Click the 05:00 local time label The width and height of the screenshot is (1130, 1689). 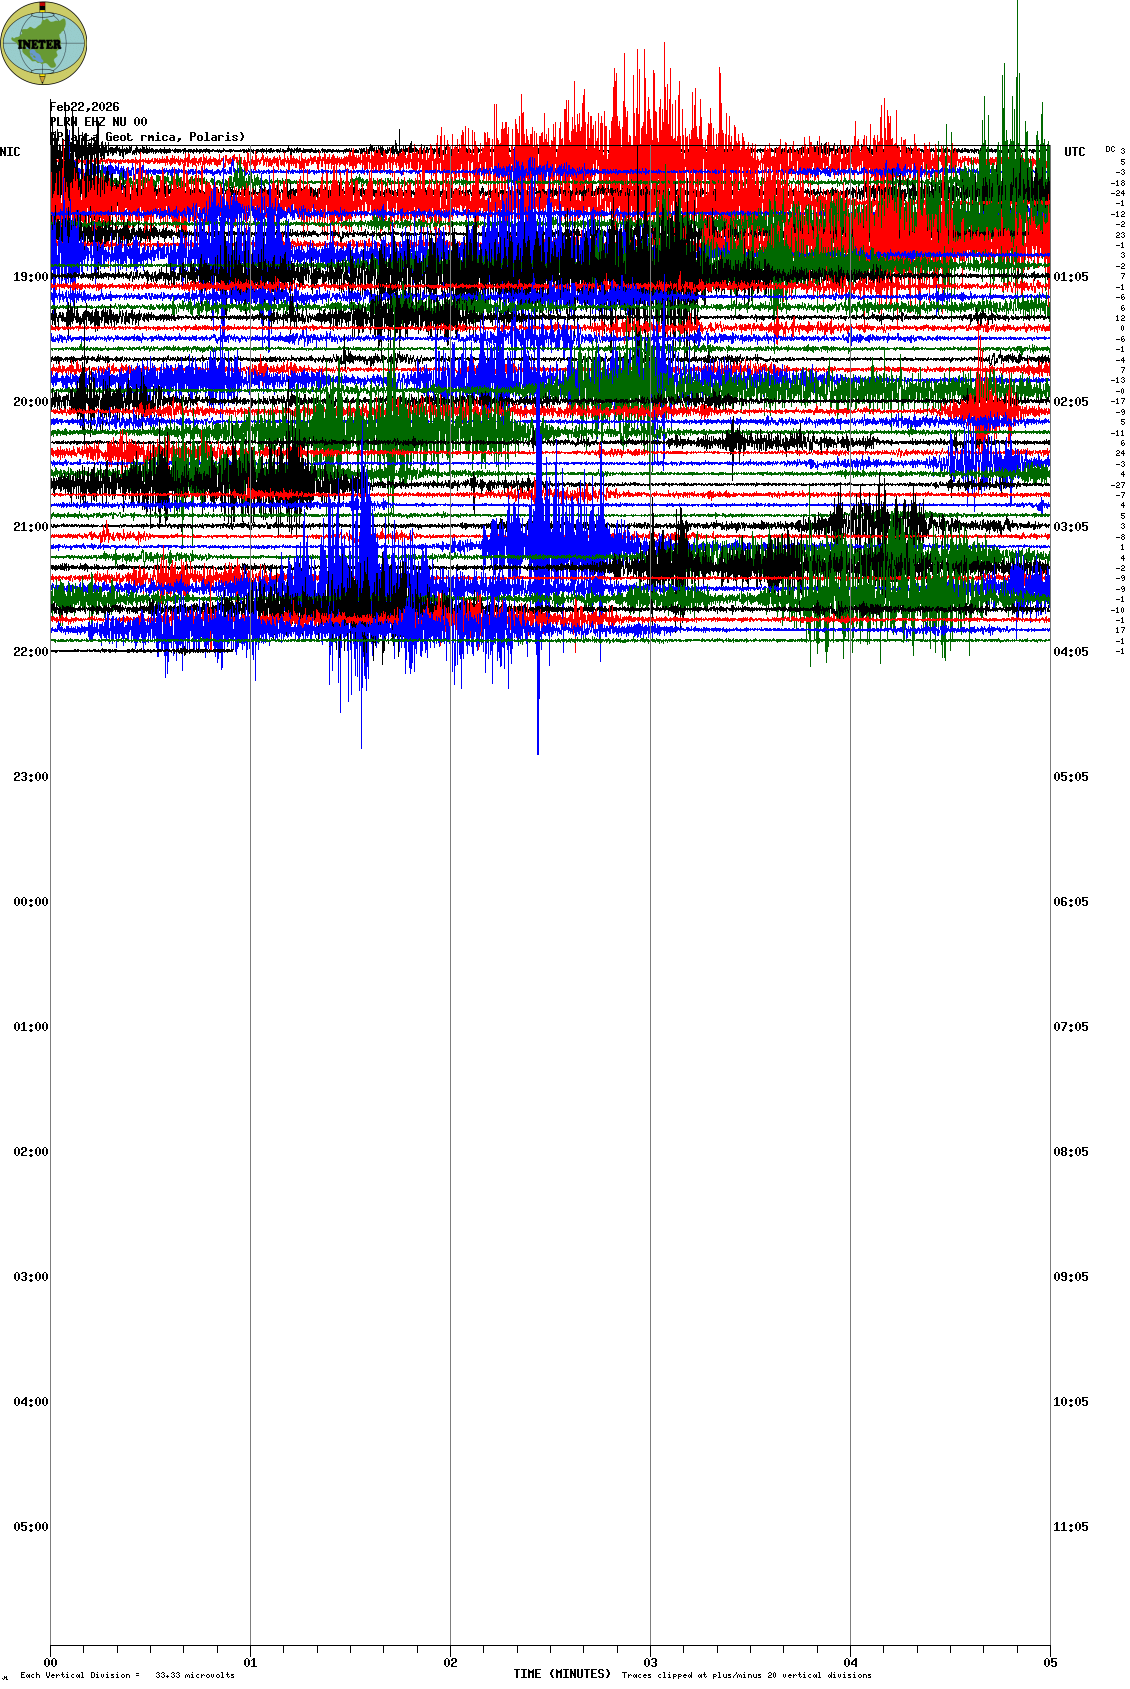(30, 1527)
